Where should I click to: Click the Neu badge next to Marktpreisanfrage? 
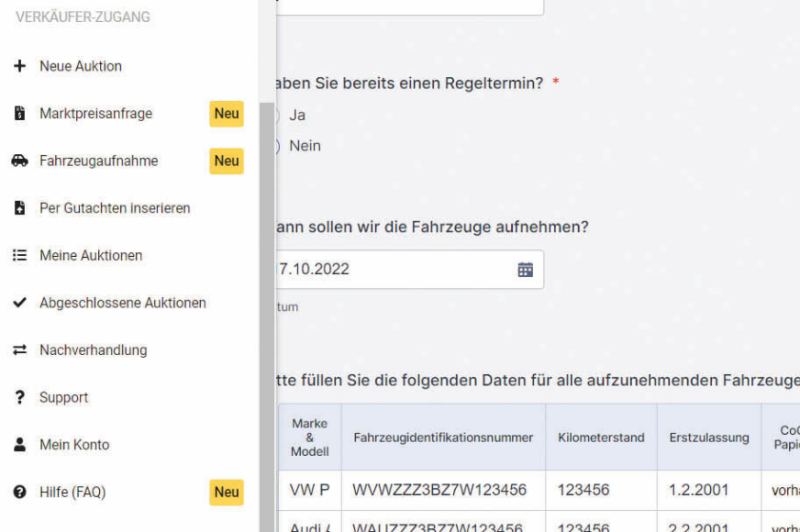coord(227,114)
